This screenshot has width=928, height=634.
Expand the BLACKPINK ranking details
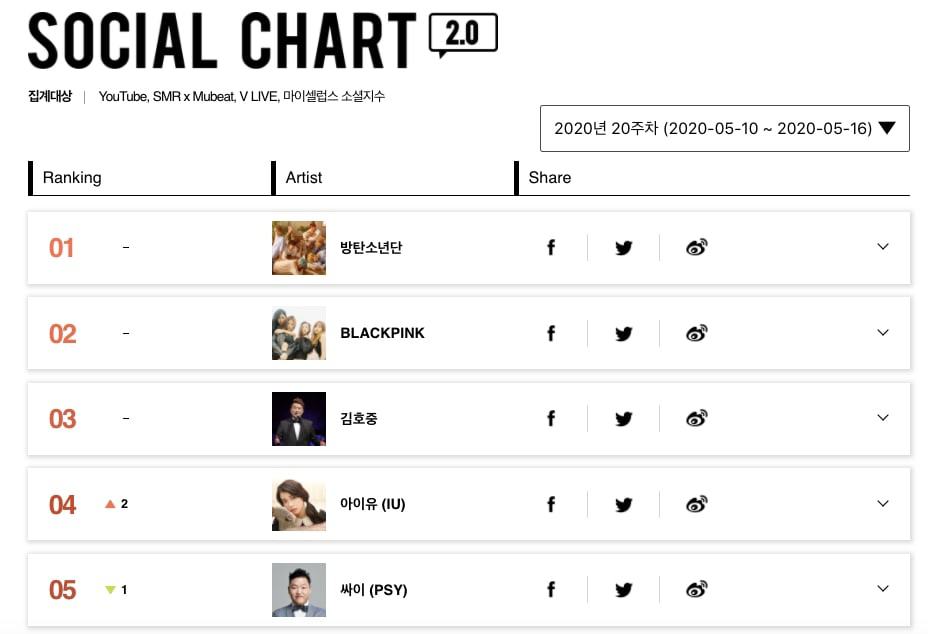pos(883,333)
